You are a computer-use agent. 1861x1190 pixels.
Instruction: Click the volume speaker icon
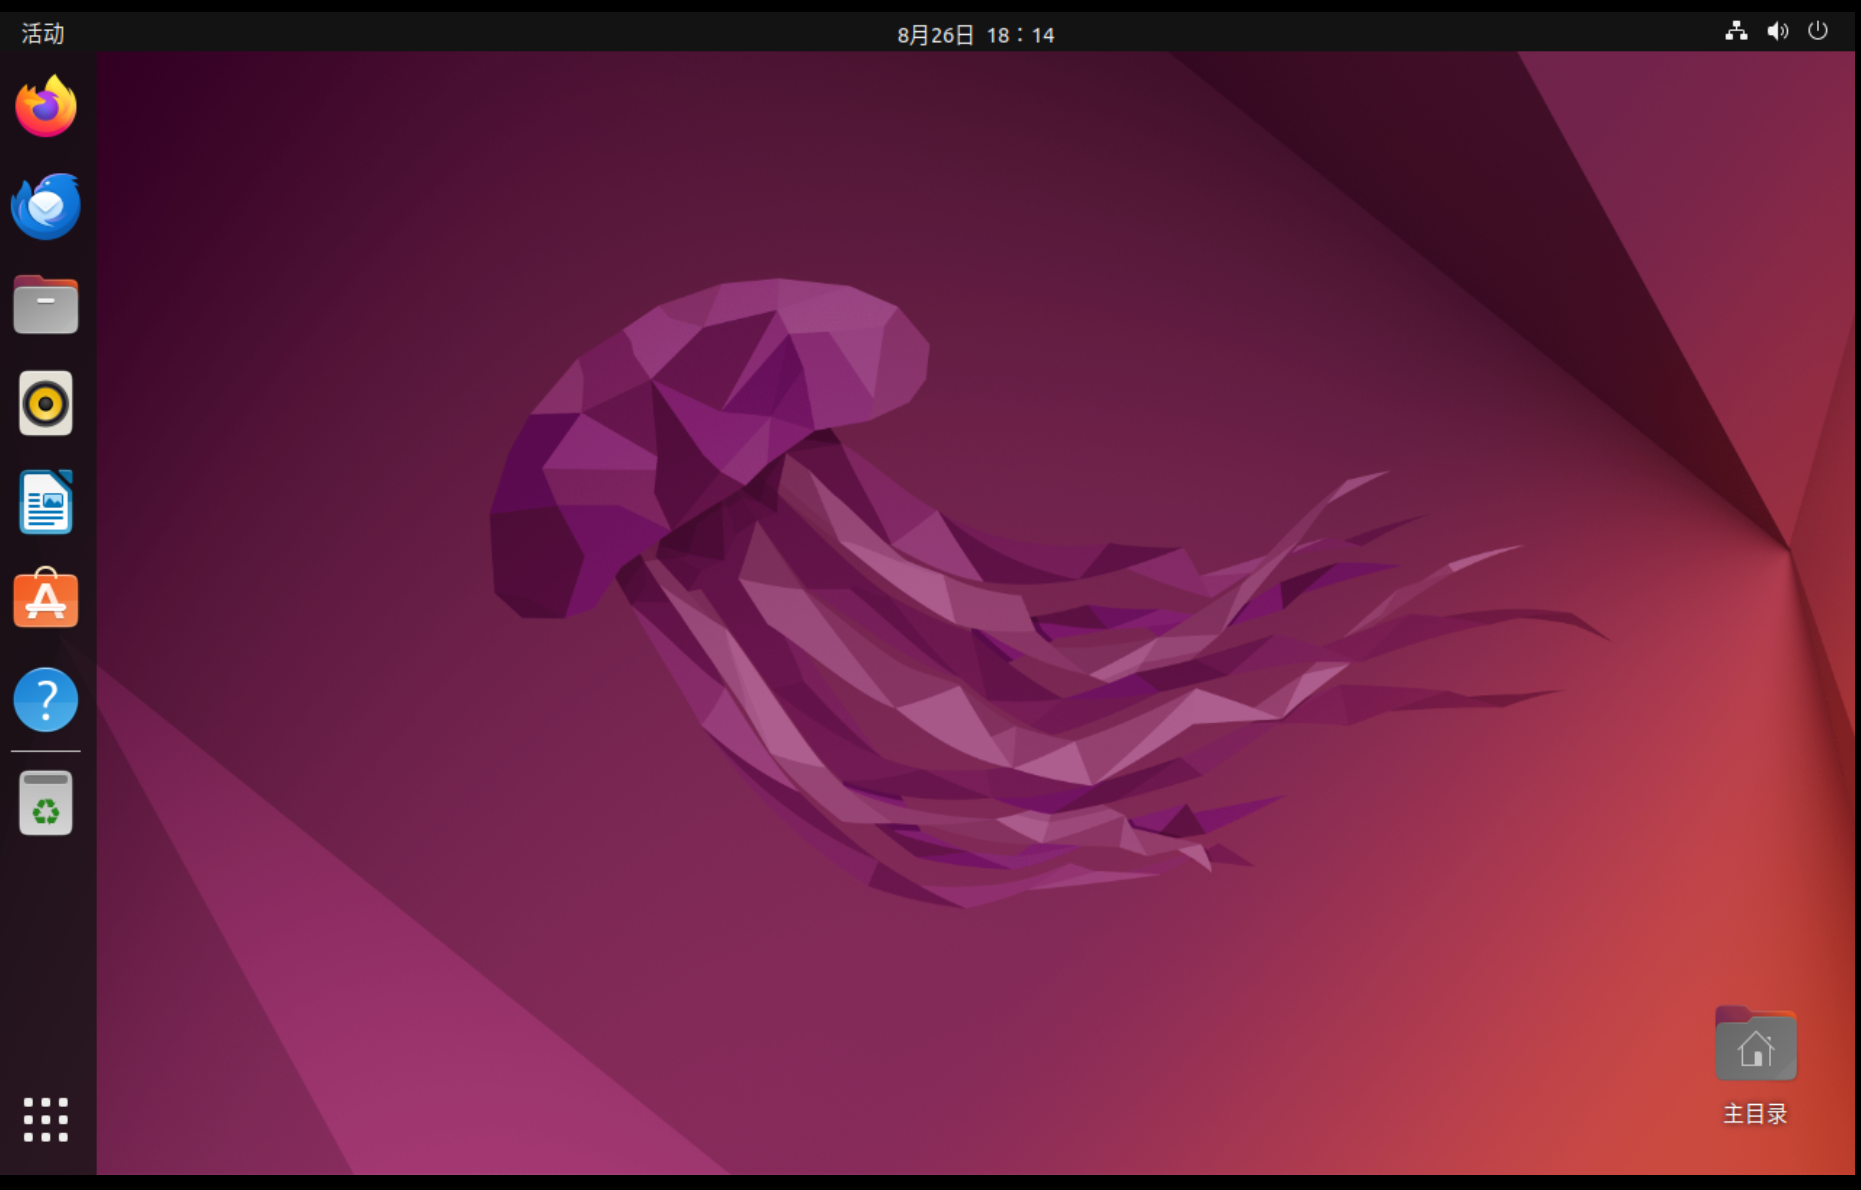[1778, 31]
